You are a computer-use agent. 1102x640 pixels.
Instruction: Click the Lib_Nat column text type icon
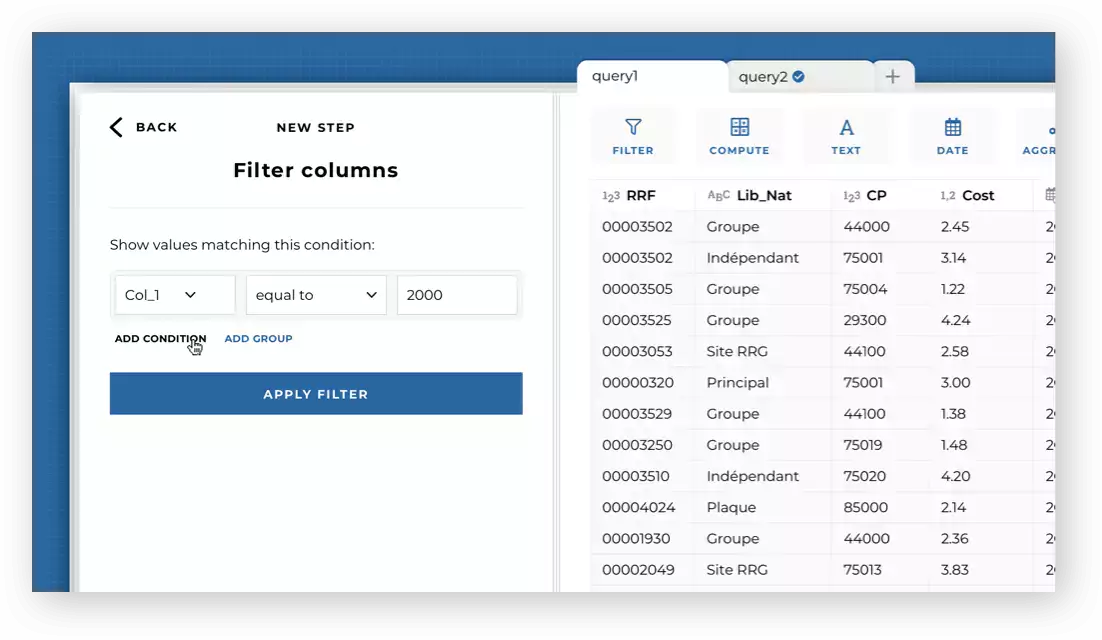pos(719,196)
